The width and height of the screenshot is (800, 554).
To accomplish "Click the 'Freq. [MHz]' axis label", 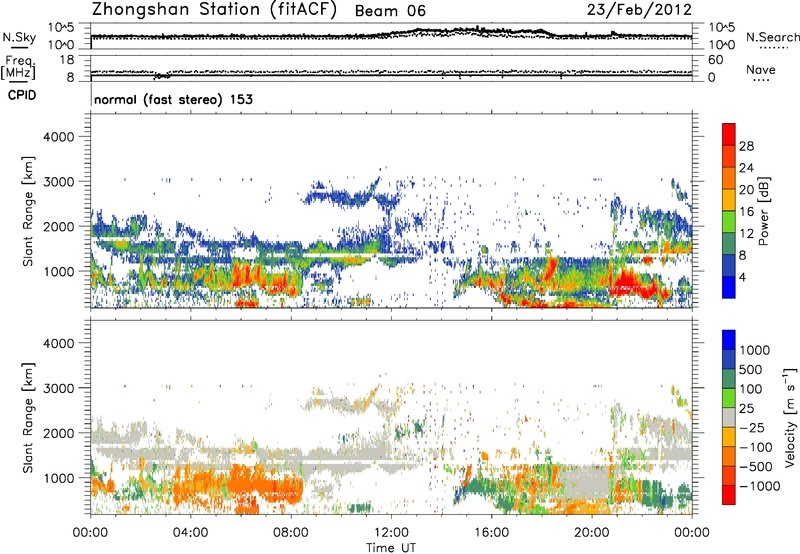I will pyautogui.click(x=18, y=68).
